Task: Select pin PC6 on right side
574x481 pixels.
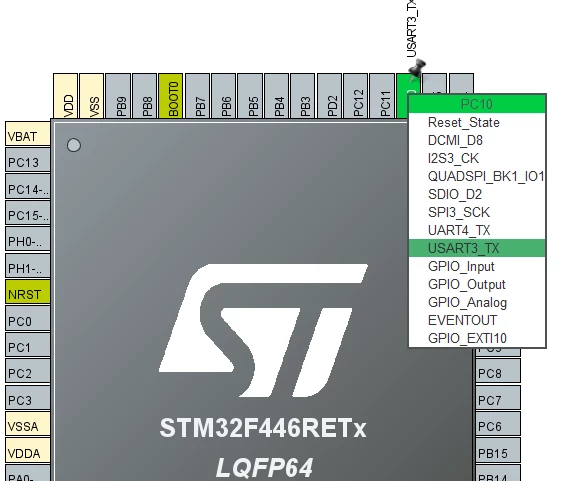Action: click(x=498, y=424)
